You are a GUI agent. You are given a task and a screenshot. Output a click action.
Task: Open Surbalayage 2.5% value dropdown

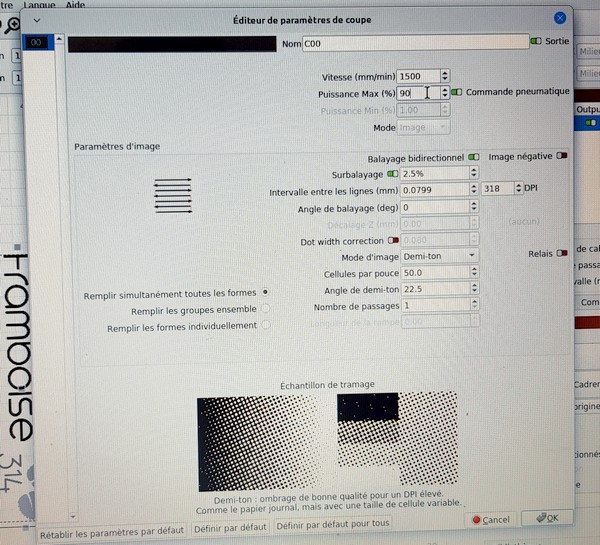439,173
